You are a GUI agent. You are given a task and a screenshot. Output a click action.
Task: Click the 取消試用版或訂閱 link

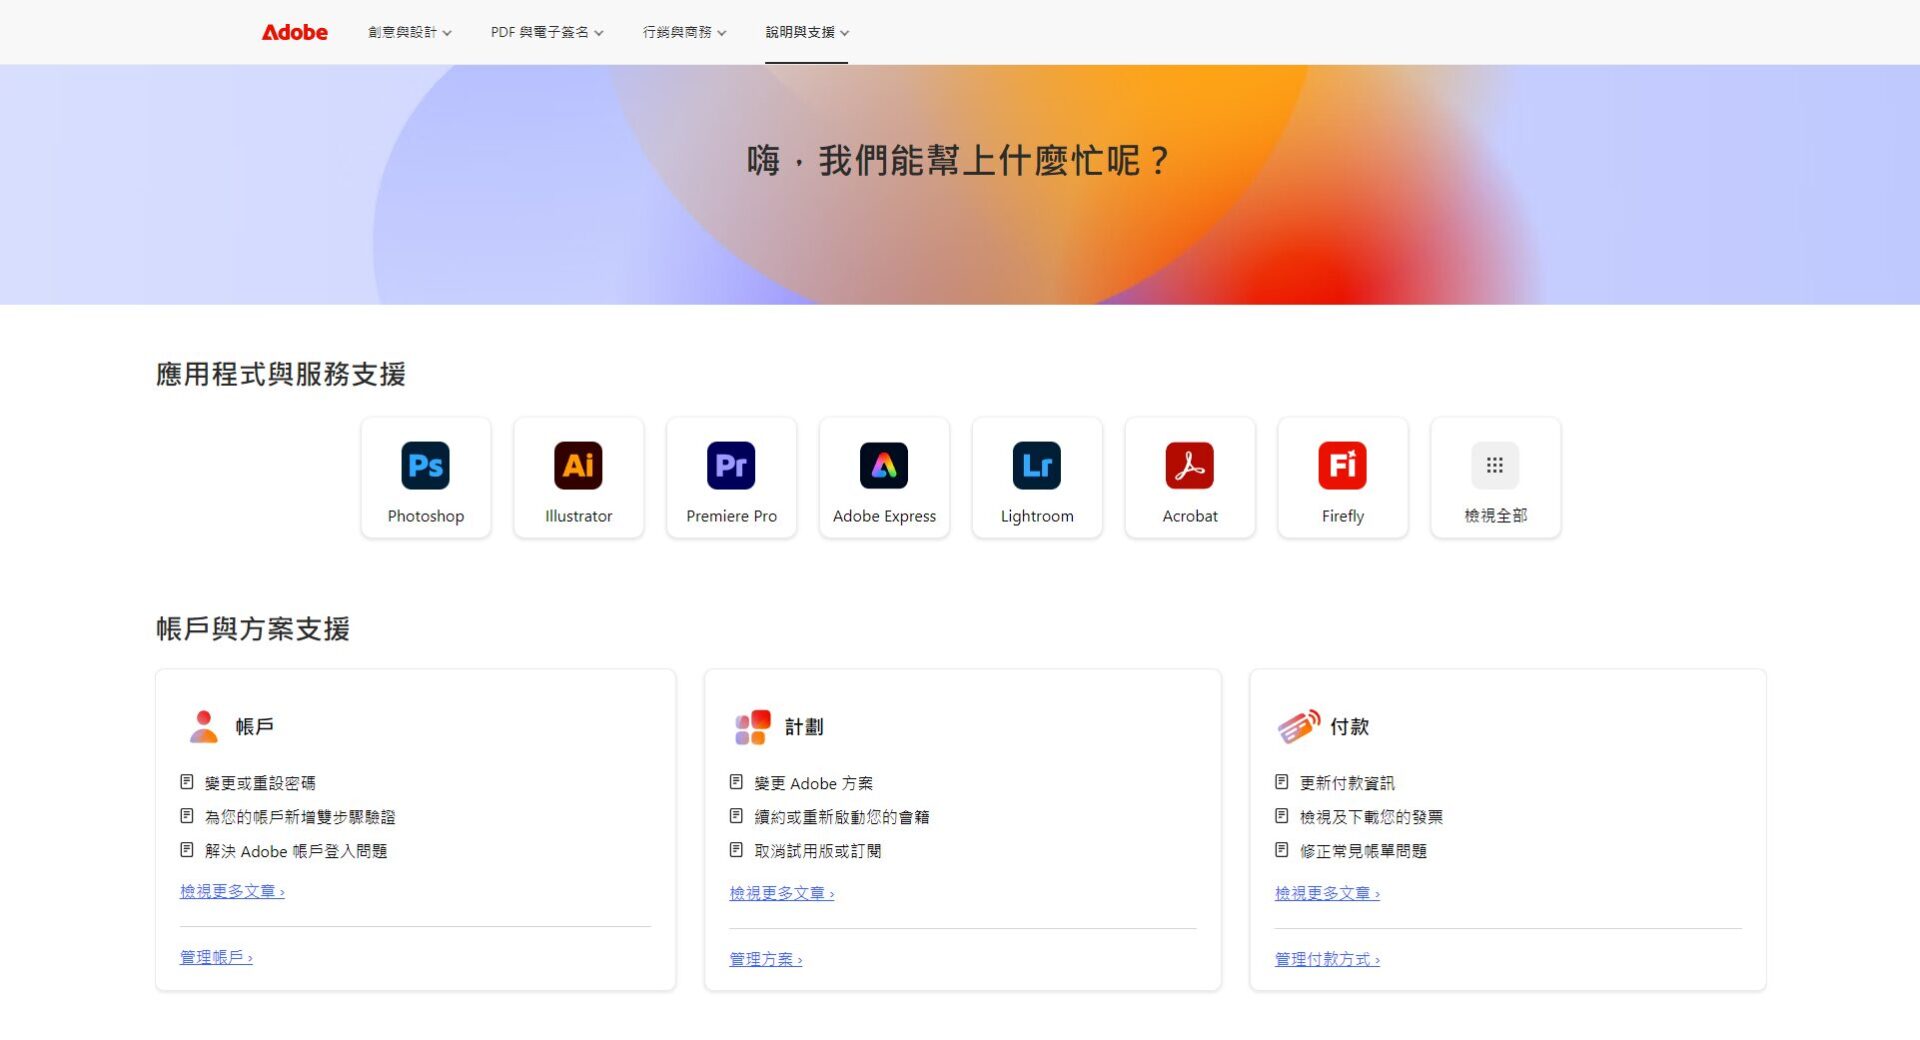(x=818, y=851)
